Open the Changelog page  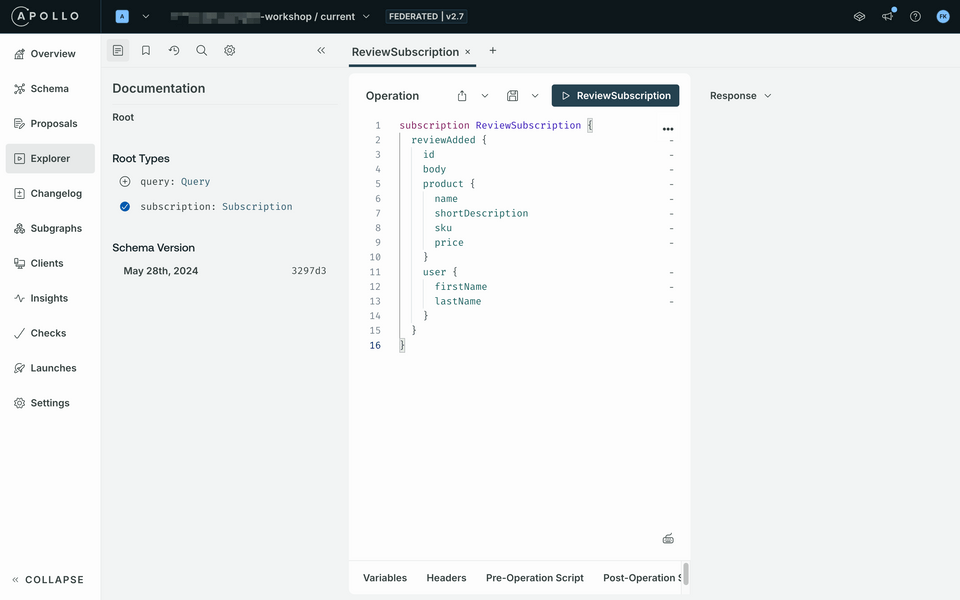50,193
